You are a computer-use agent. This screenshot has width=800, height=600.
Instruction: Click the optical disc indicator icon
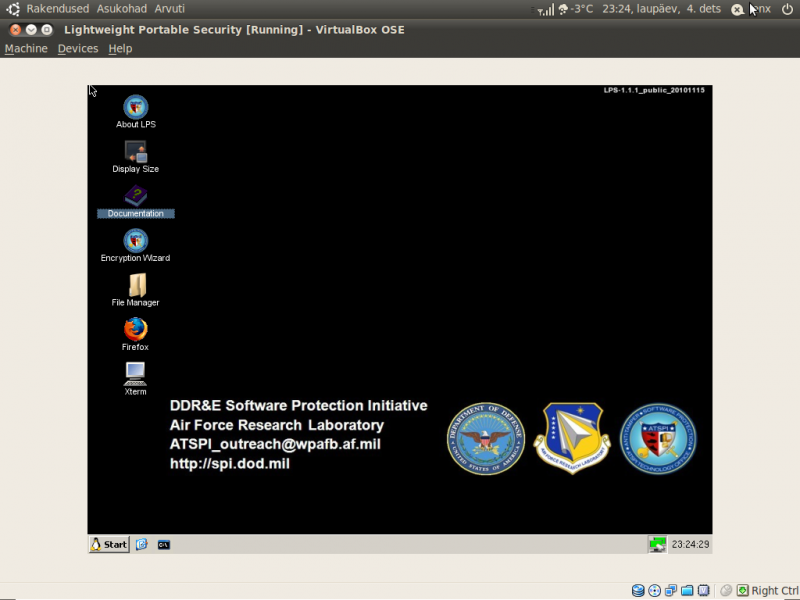(x=654, y=590)
